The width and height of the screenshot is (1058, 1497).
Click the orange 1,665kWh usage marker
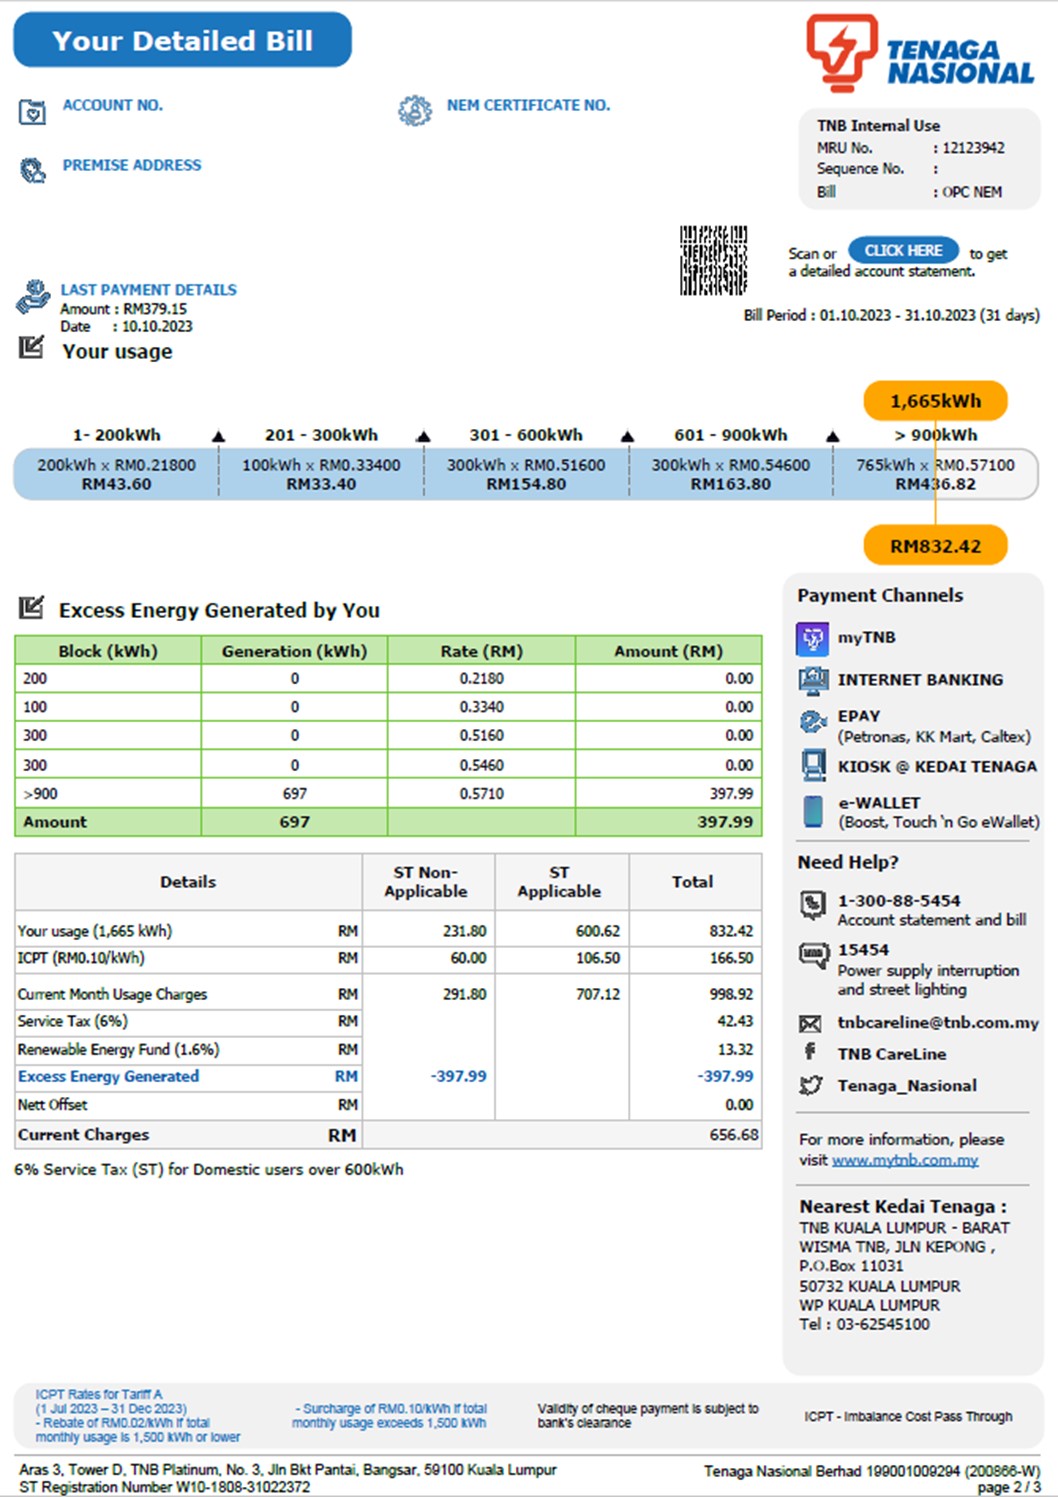click(935, 401)
